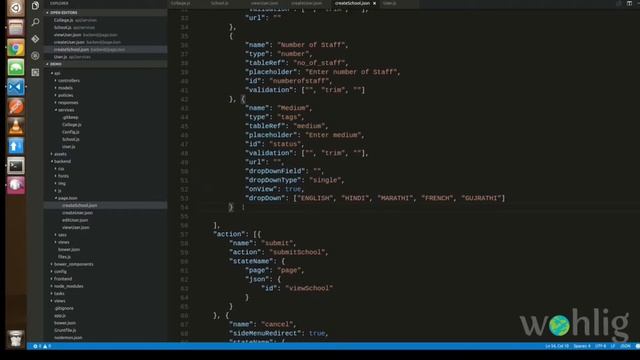Expand the tasks folder
640x360 pixels.
point(59,294)
